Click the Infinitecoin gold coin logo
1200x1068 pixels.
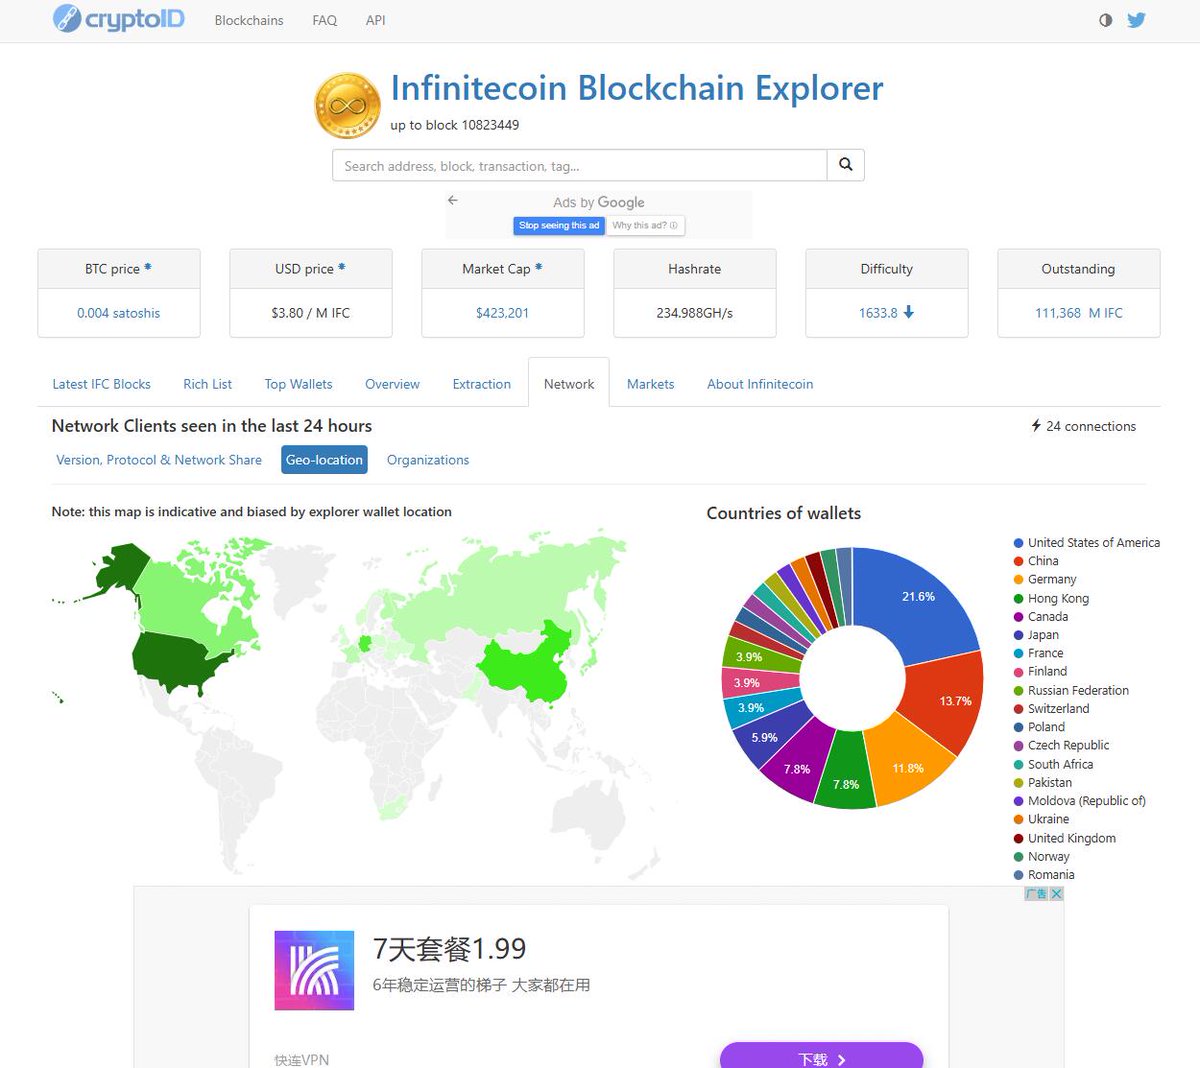pos(347,105)
